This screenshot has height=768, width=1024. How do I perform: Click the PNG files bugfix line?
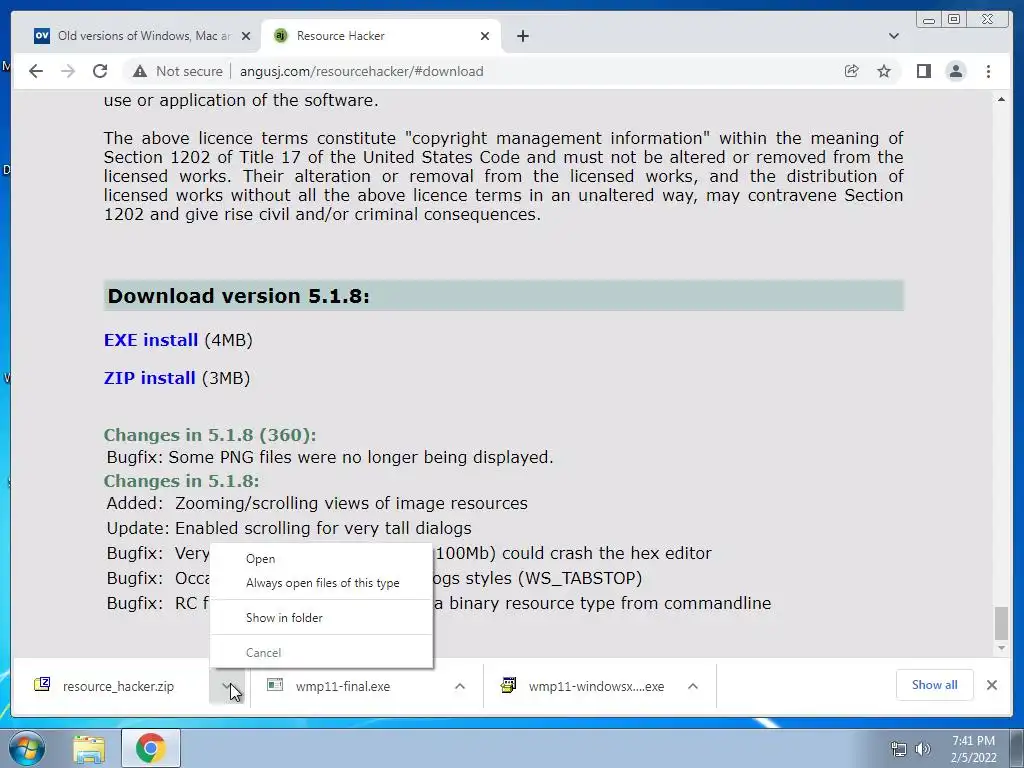[x=330, y=457]
